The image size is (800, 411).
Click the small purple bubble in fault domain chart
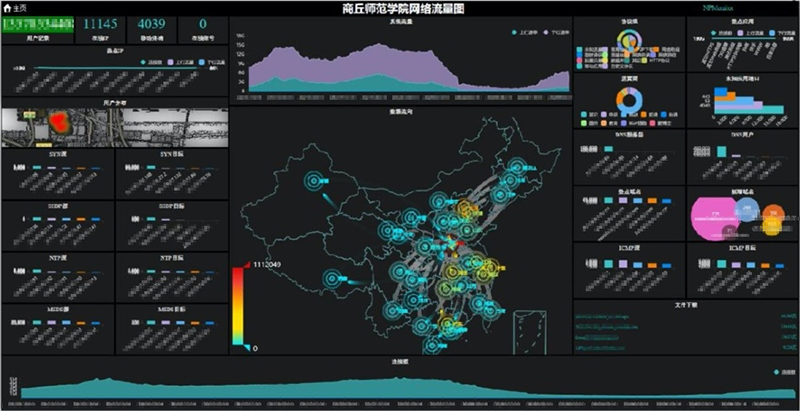pos(730,232)
